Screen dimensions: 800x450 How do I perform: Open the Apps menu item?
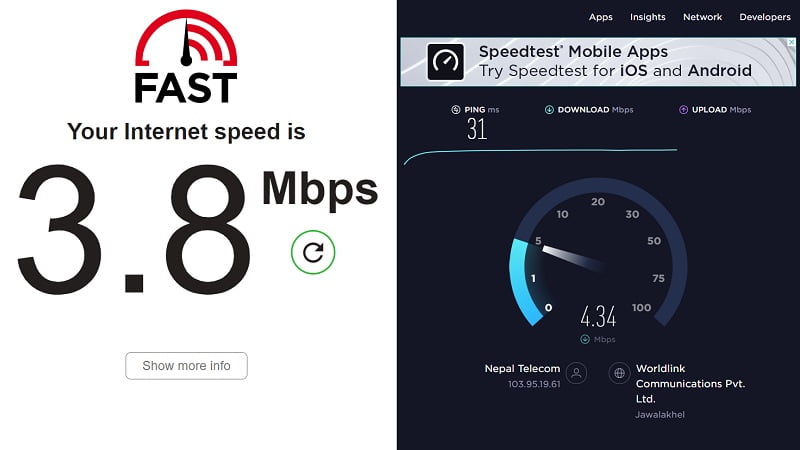[x=601, y=17]
